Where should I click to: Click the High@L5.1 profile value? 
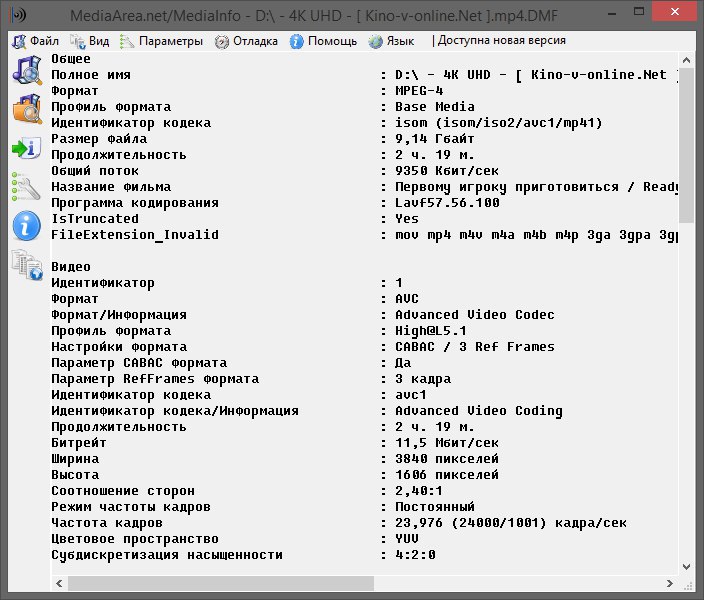pyautogui.click(x=431, y=331)
